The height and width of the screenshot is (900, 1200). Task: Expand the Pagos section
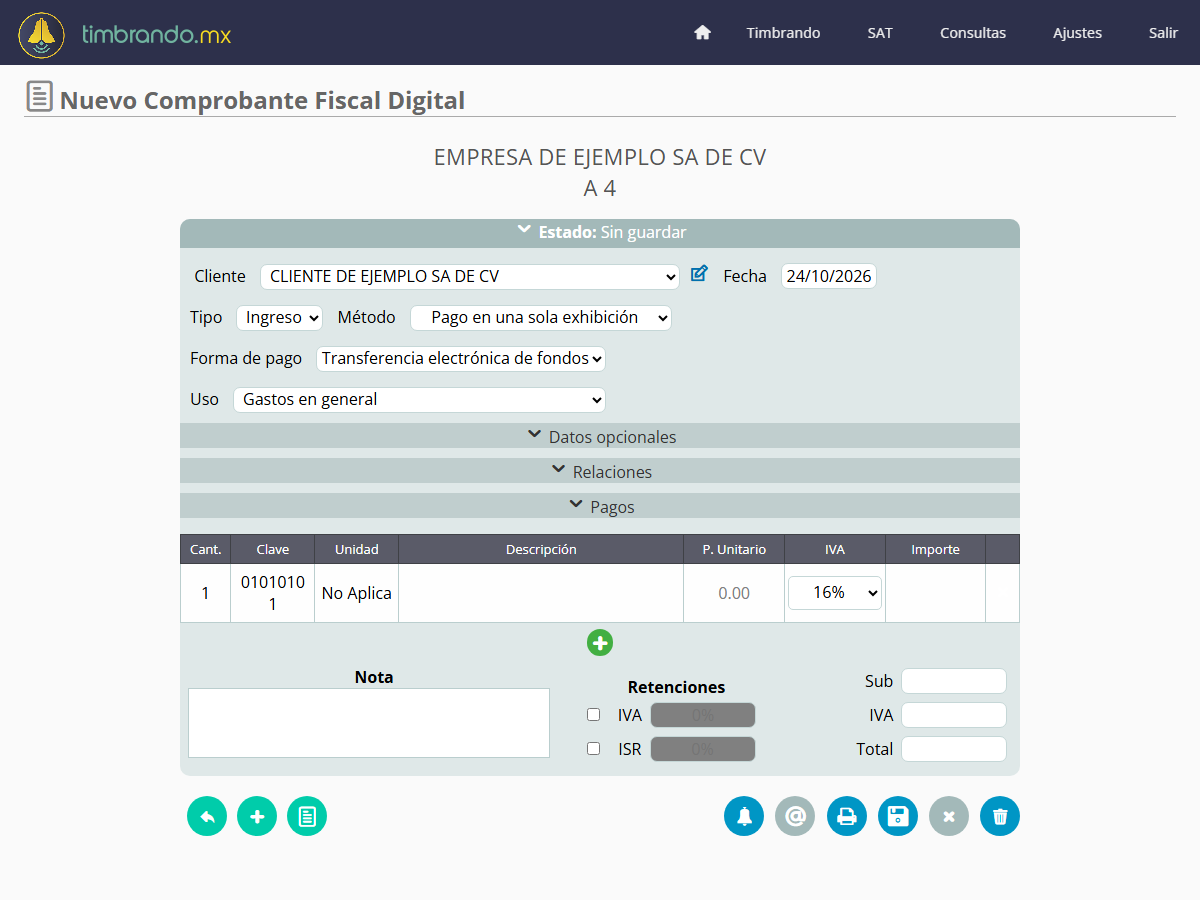pos(600,506)
